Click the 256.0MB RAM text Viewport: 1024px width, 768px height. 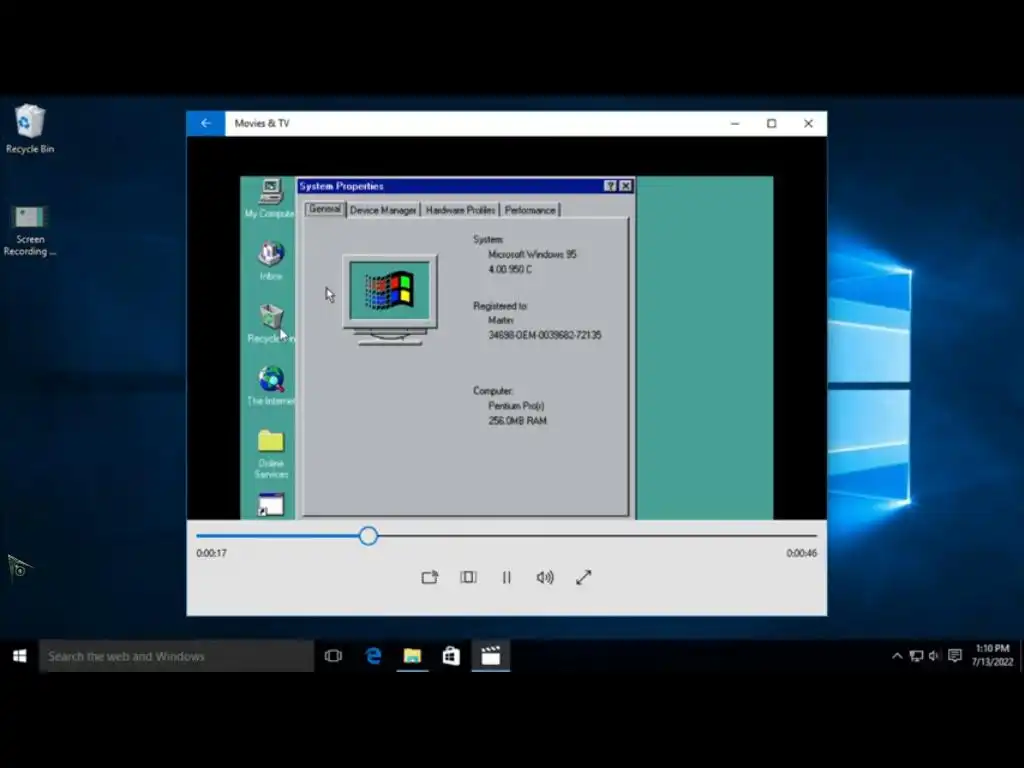pyautogui.click(x=517, y=421)
